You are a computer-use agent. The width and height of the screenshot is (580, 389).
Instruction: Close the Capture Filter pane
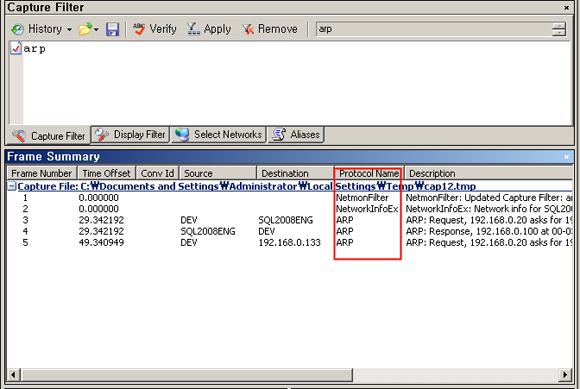tap(566, 7)
